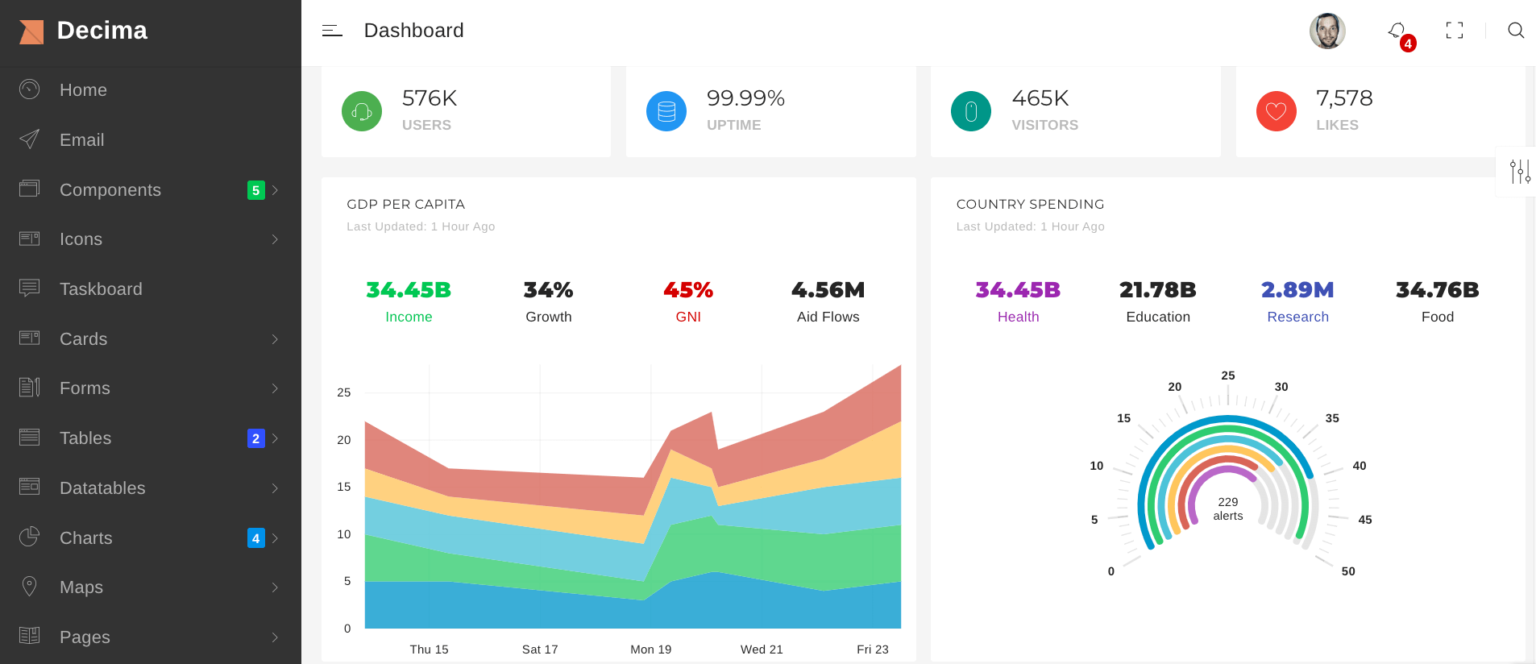Screen dimensions: 1536x664
Task: Open the Taskboard via its sidebar icon
Action: click(30, 289)
